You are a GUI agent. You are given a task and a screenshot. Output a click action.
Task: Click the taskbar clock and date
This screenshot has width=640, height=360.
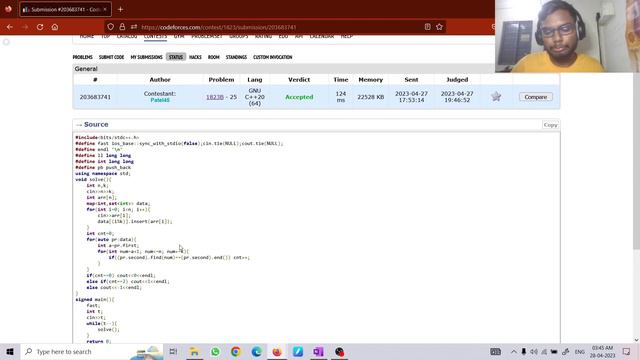(602, 351)
